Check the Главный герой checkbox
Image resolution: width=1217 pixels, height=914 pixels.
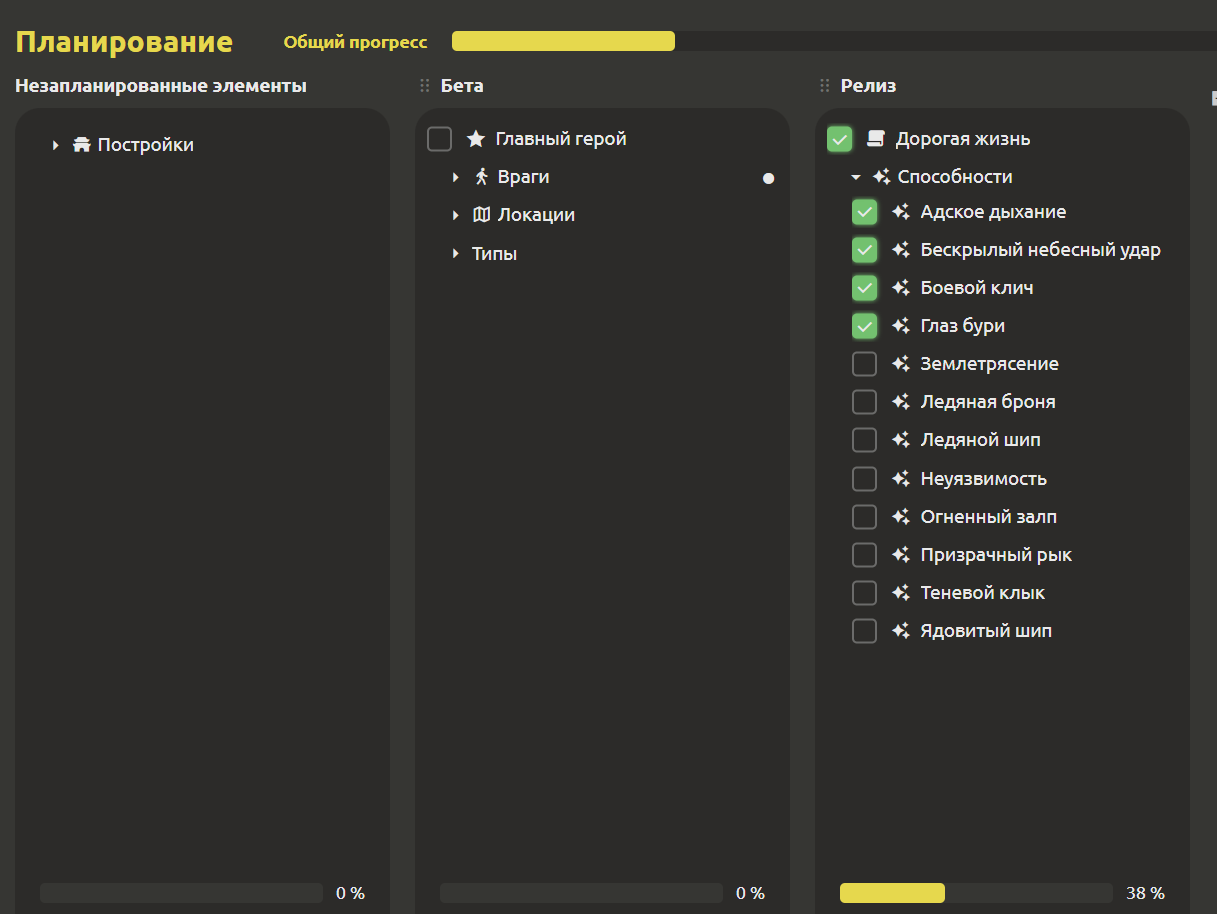pyautogui.click(x=440, y=139)
